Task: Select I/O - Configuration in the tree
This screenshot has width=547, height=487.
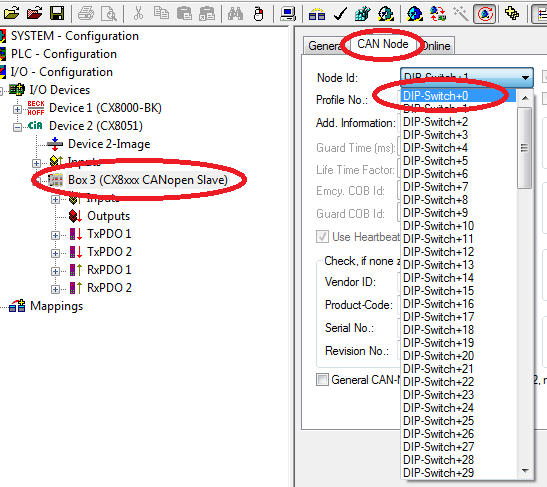Action: [x=62, y=72]
